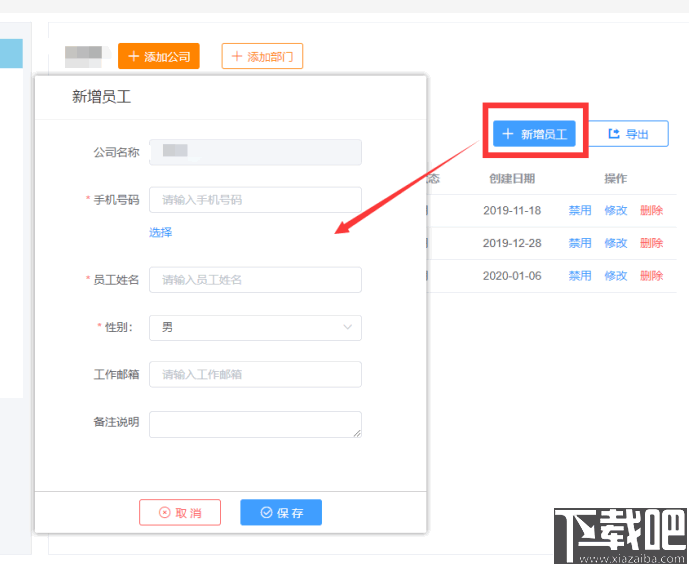Click 禁用 in the 2020-01-06 row
This screenshot has height=564, width=689.
click(x=580, y=276)
